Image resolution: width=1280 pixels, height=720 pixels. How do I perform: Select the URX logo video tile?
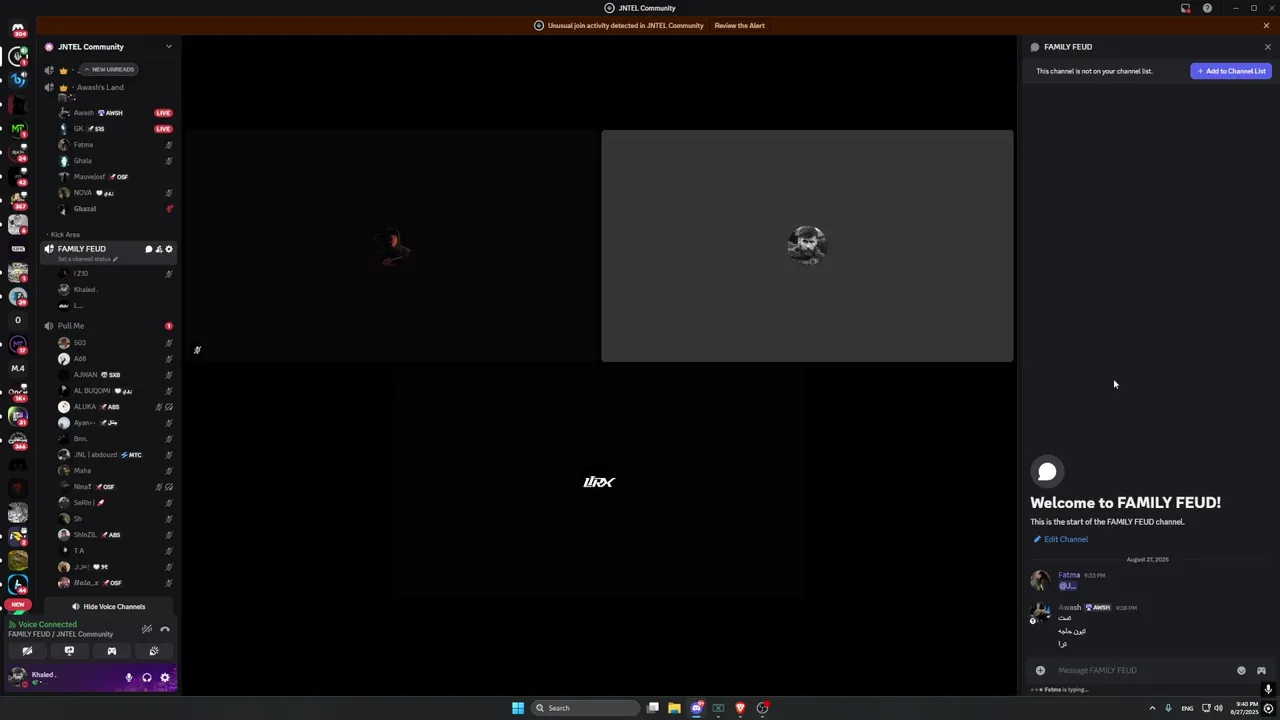tap(599, 483)
